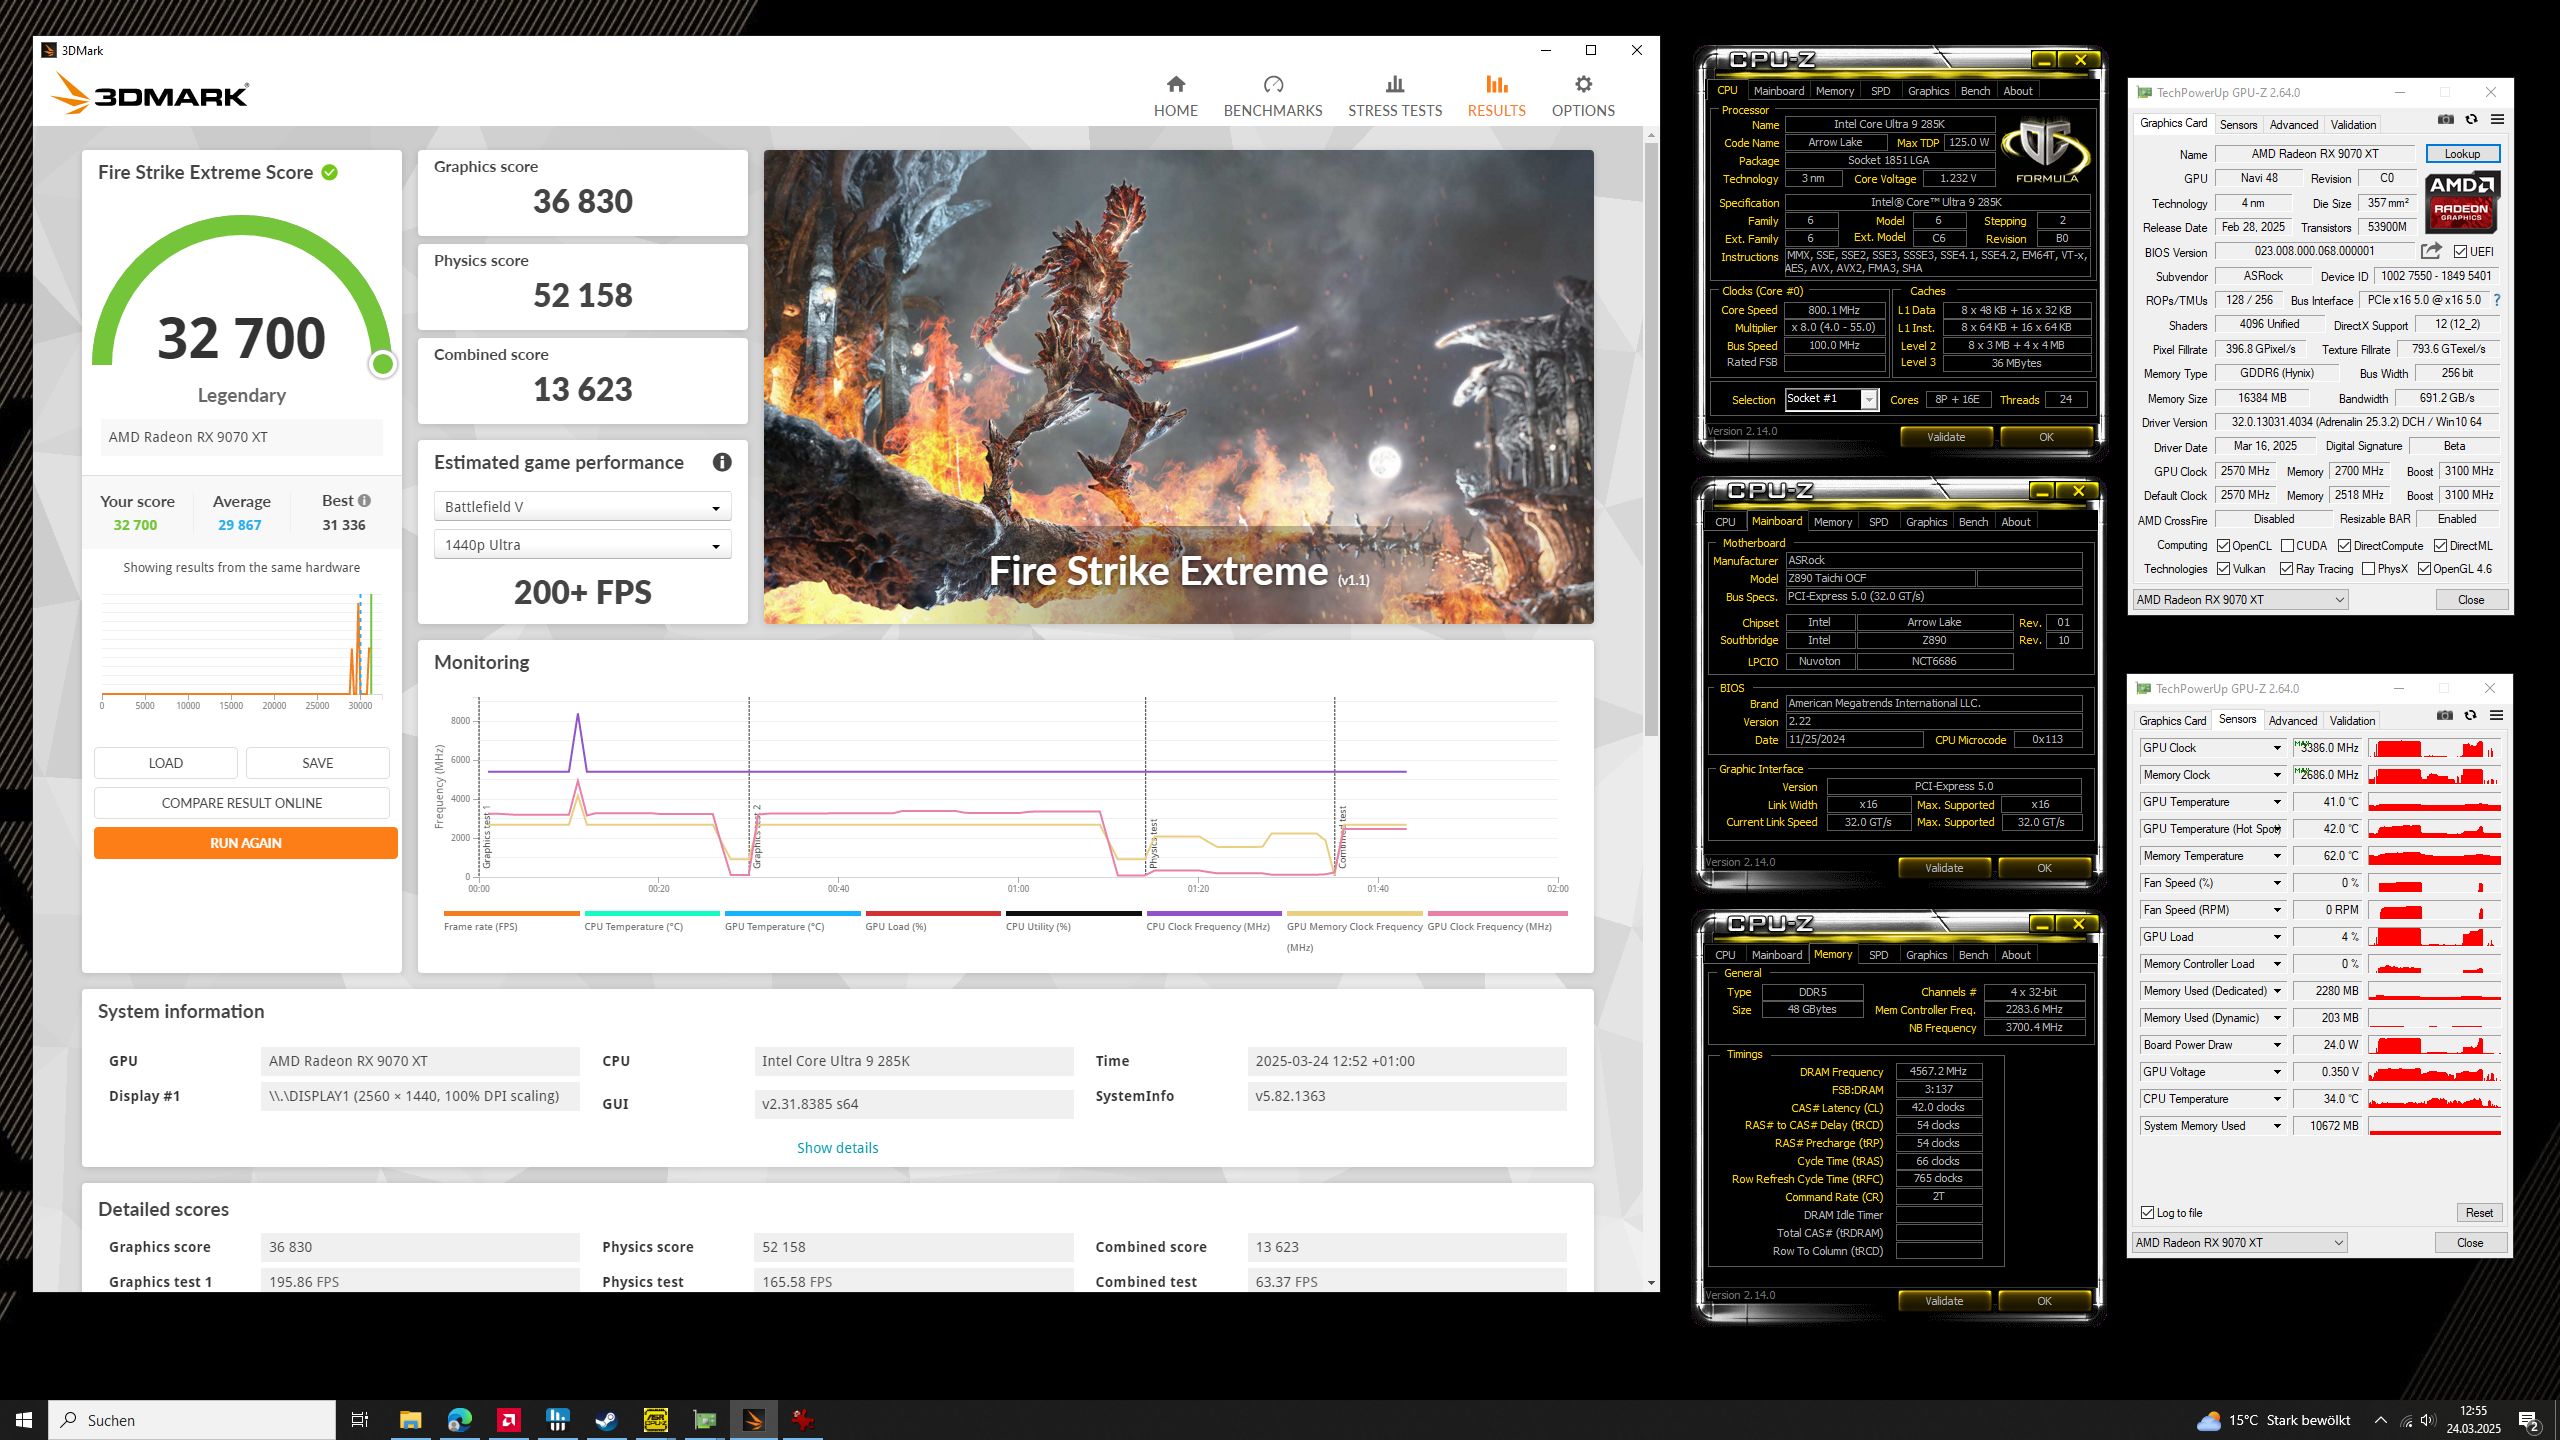Click the Bus Interface question mark in GPU-Z

point(2497,300)
